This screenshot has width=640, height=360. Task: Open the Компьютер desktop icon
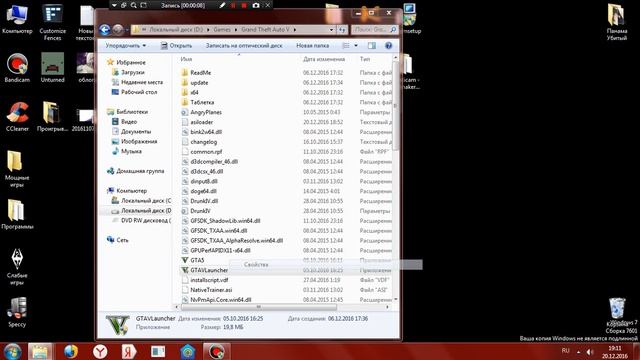tap(17, 19)
